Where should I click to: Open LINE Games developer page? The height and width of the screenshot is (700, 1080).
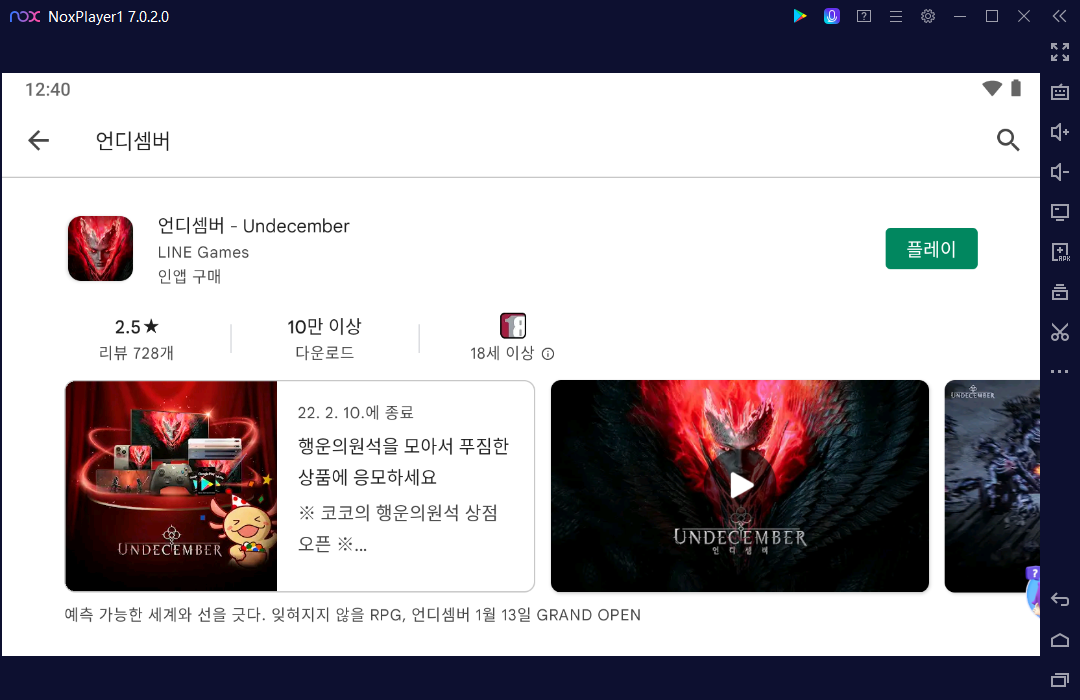(203, 252)
